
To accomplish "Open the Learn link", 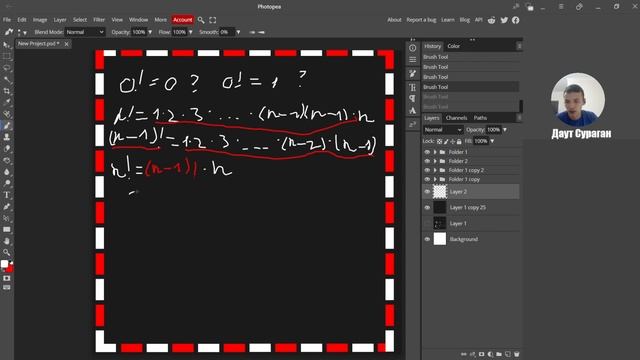I will tap(448, 20).
